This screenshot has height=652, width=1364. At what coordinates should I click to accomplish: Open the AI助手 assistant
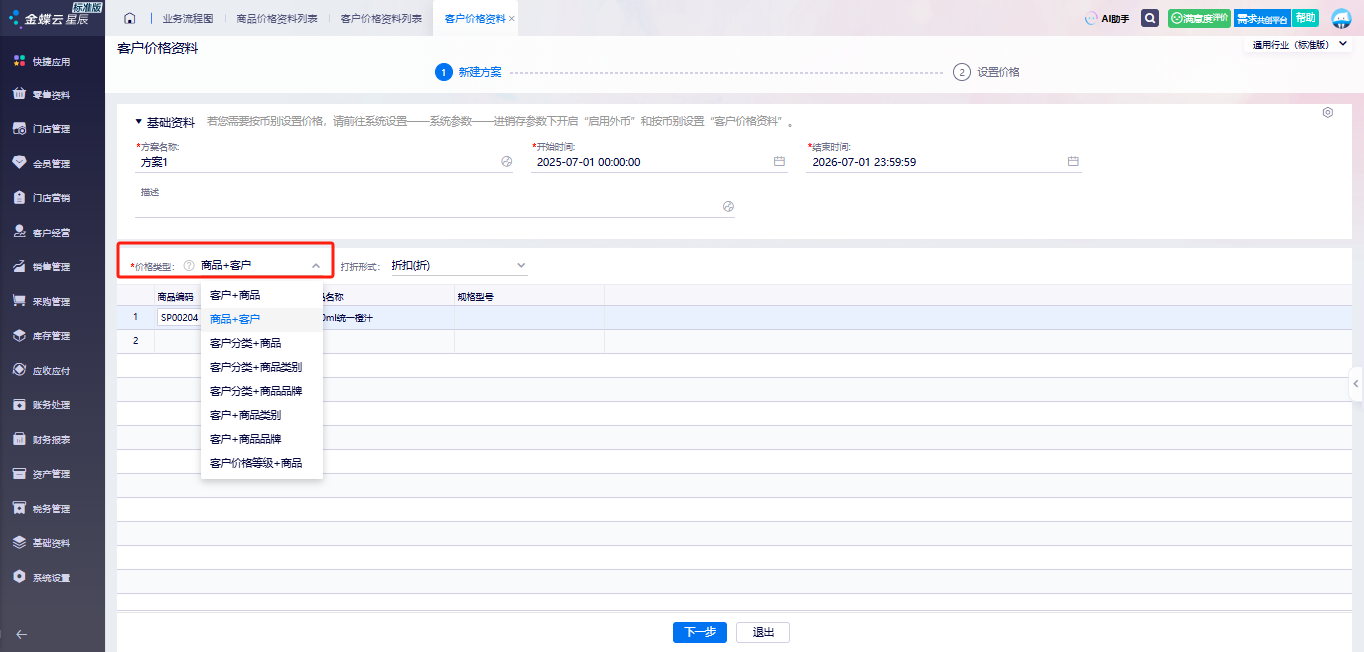point(1107,18)
